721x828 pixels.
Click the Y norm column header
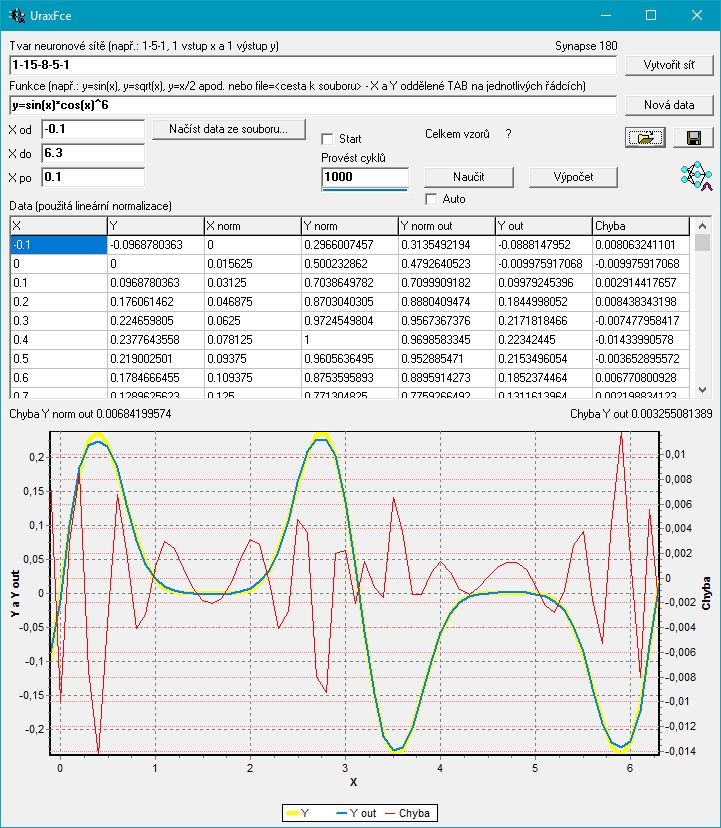click(350, 226)
